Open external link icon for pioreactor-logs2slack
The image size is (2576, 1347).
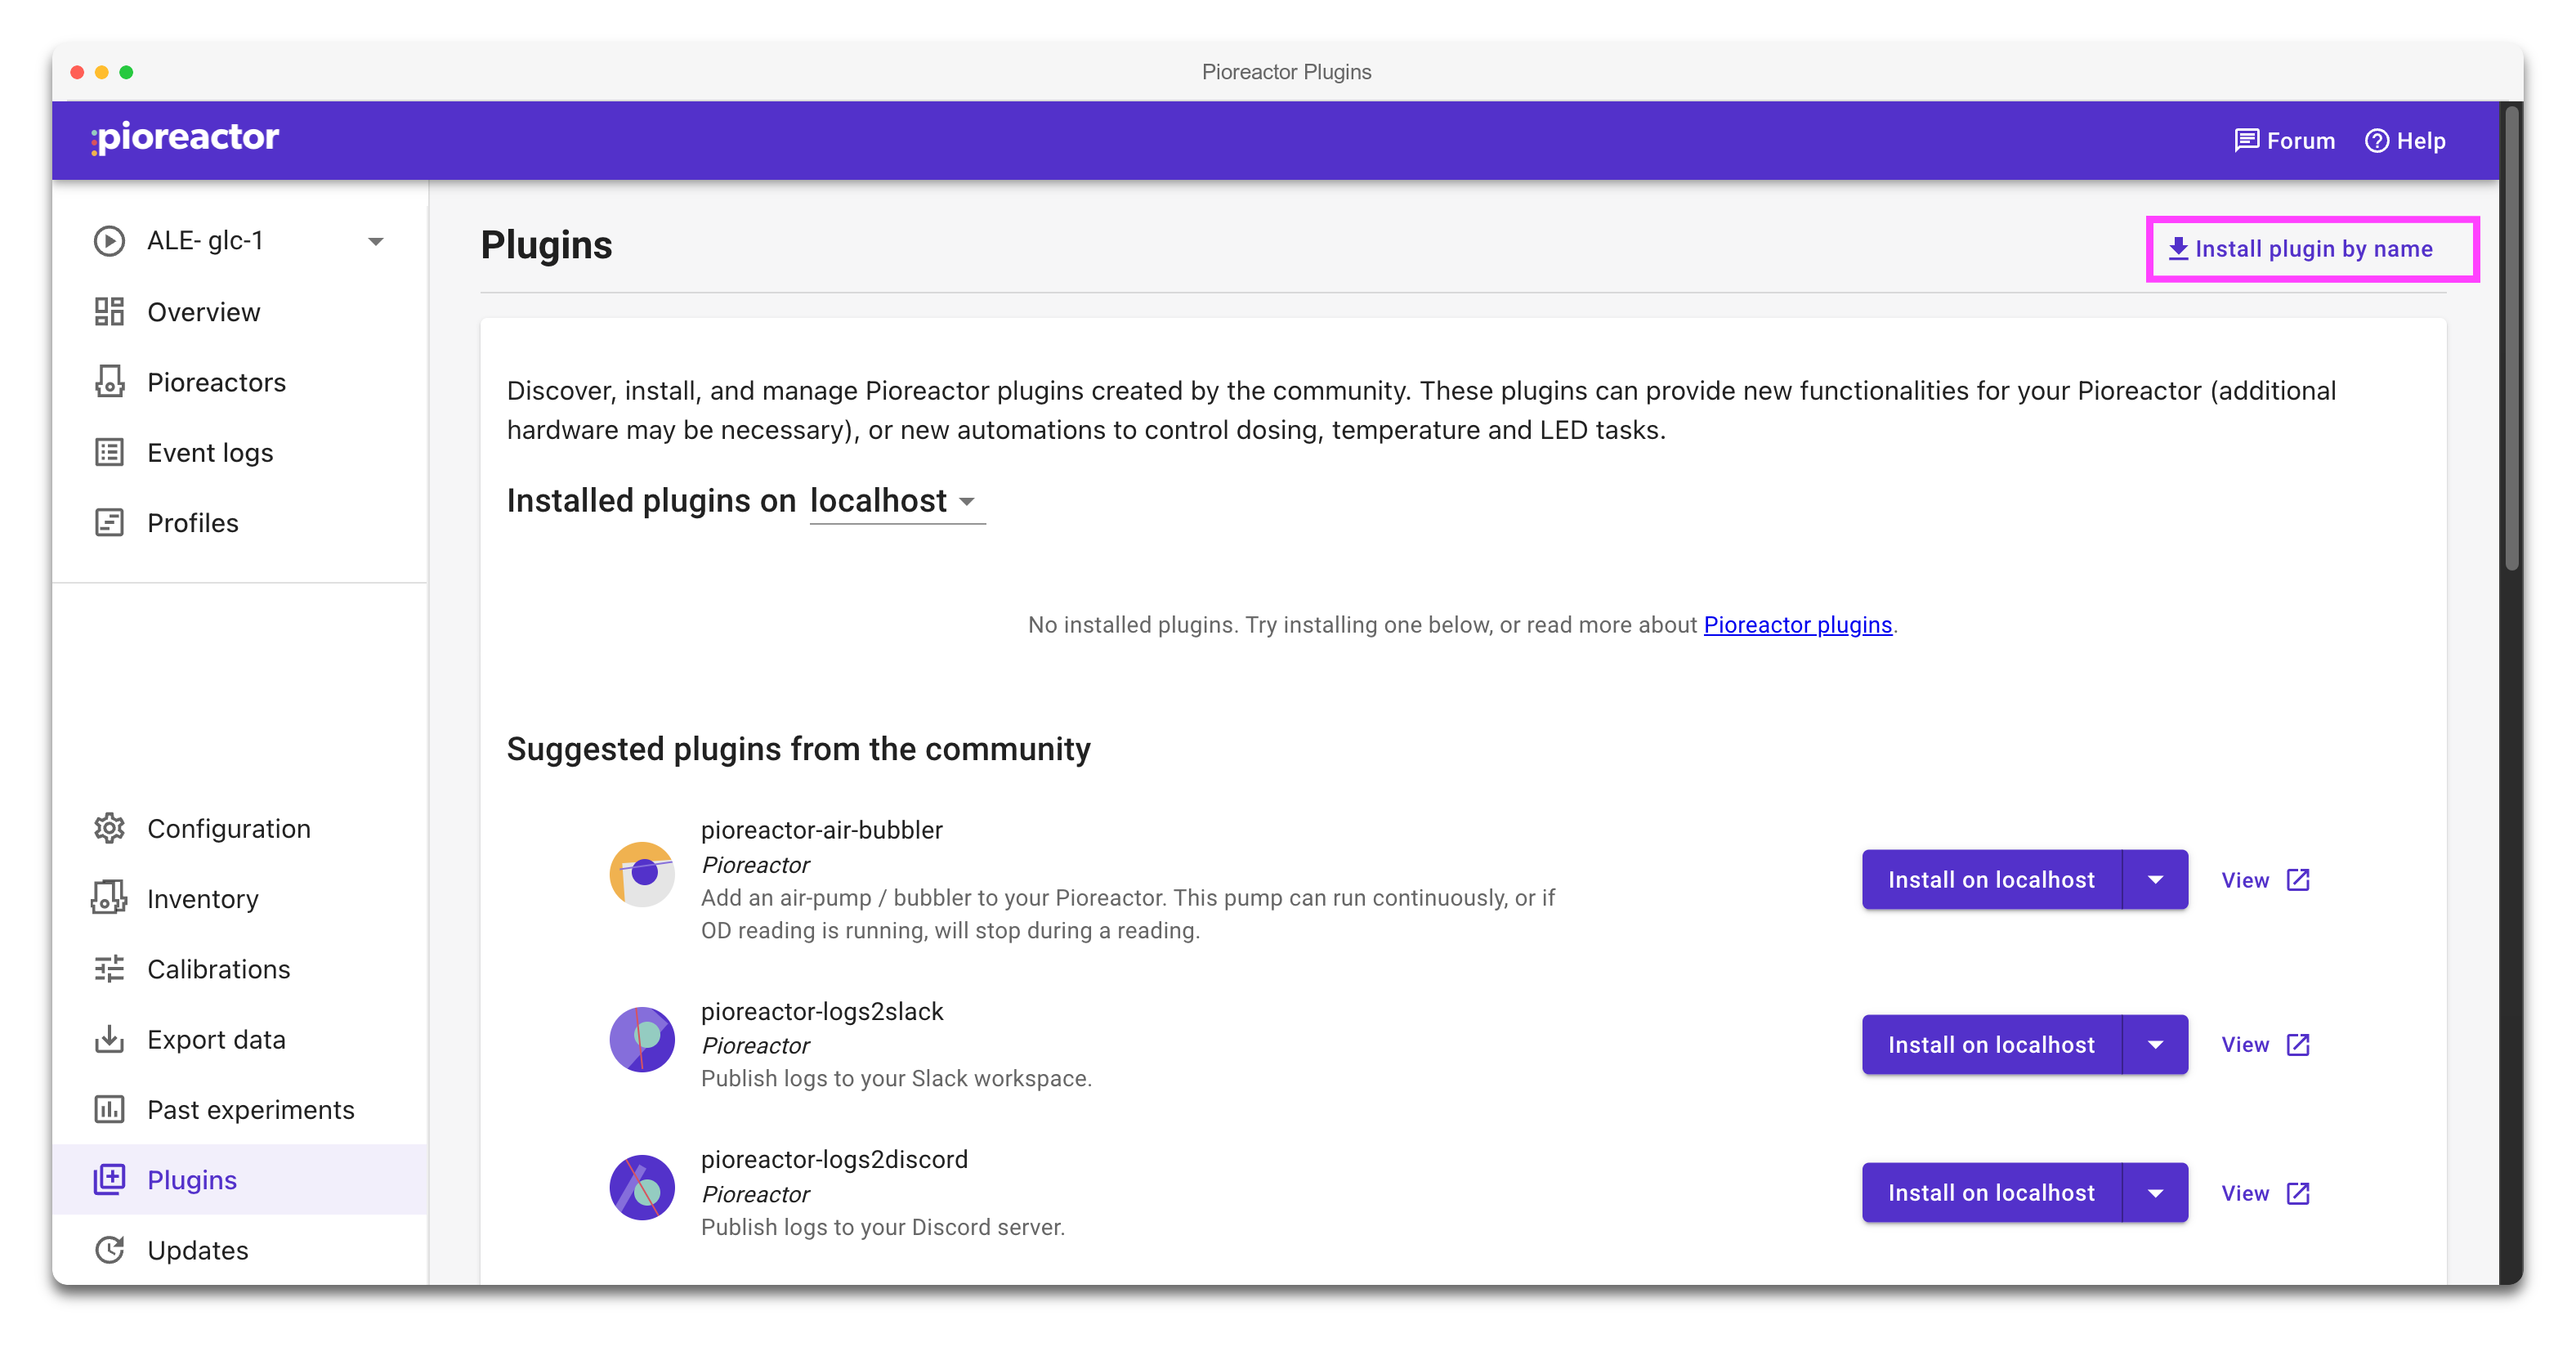[x=2298, y=1044]
